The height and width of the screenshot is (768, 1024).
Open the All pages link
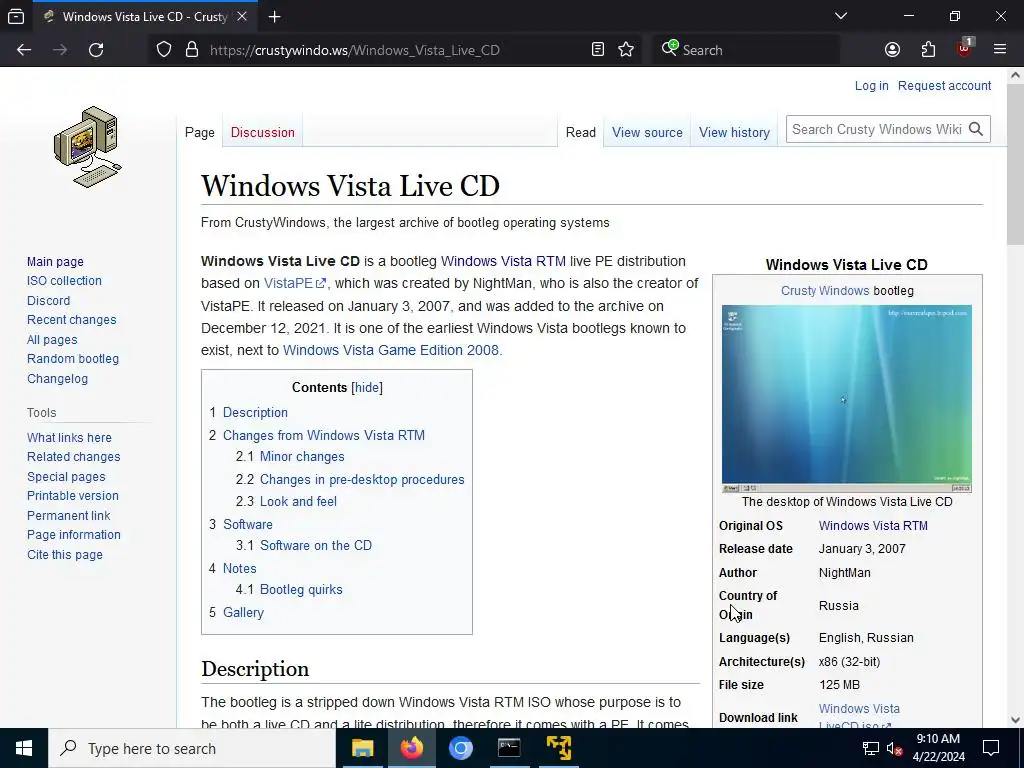(52, 340)
